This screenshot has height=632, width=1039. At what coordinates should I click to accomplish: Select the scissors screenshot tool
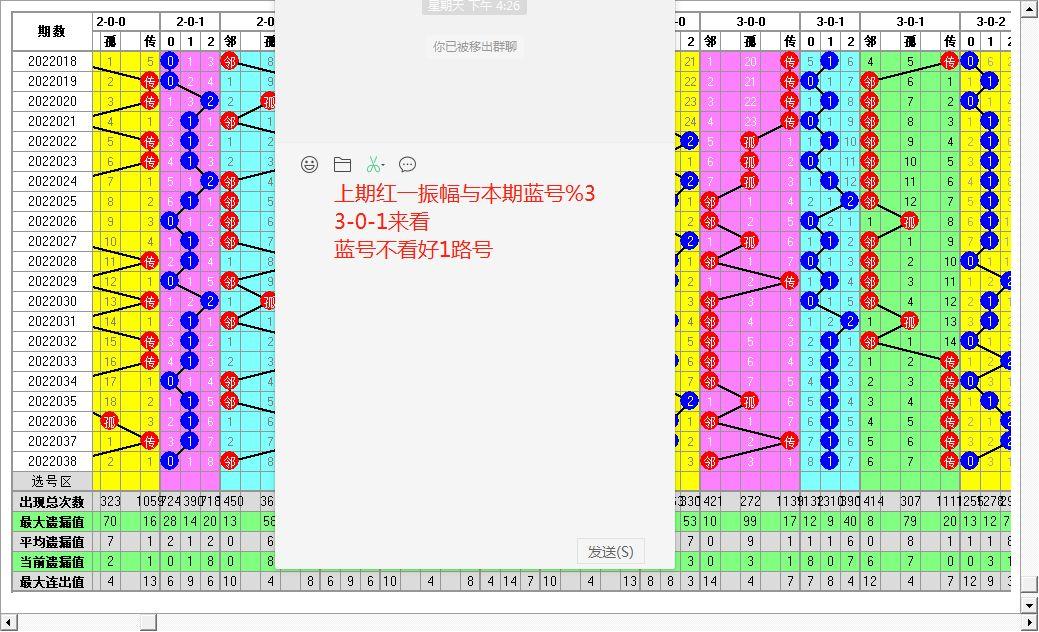[375, 164]
